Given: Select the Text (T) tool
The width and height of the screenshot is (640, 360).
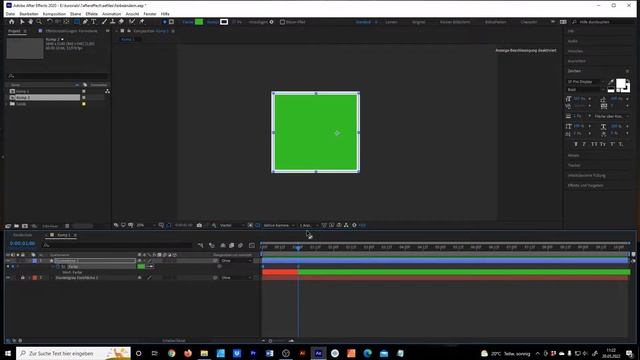Looking at the screenshot, I should point(94,22).
